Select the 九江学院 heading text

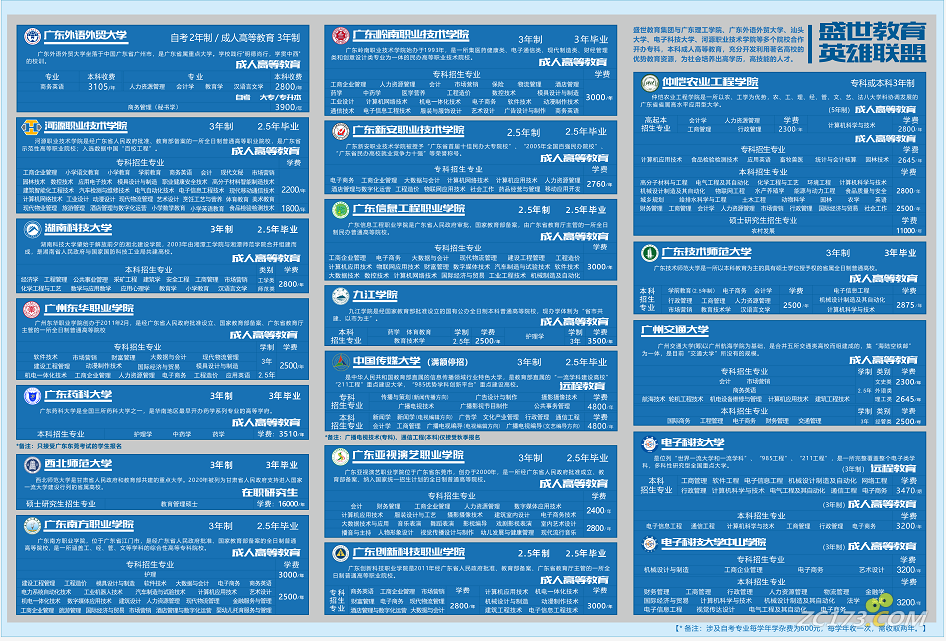click(x=375, y=295)
